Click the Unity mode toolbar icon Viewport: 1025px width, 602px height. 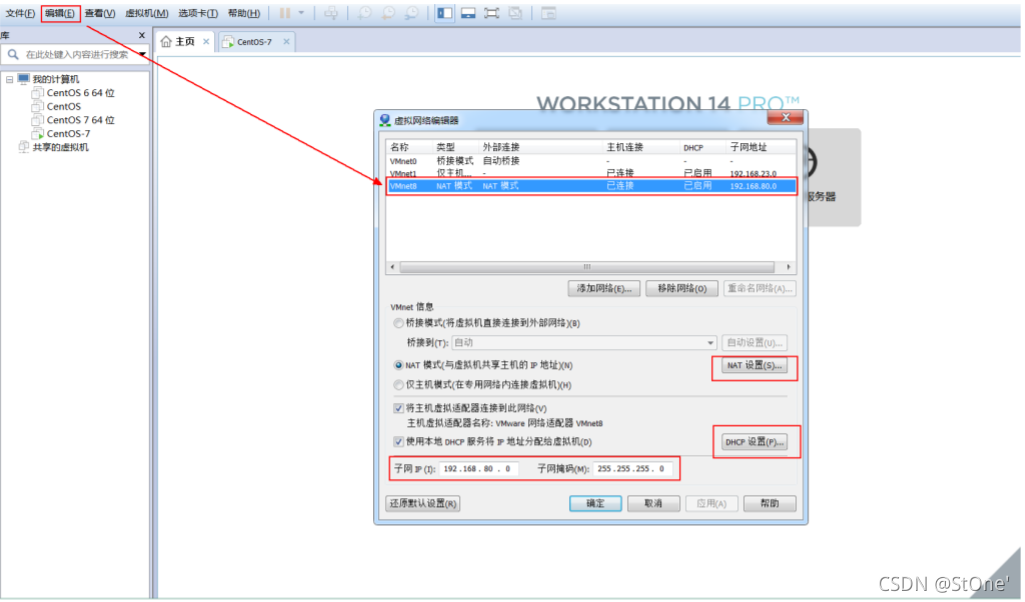(515, 13)
